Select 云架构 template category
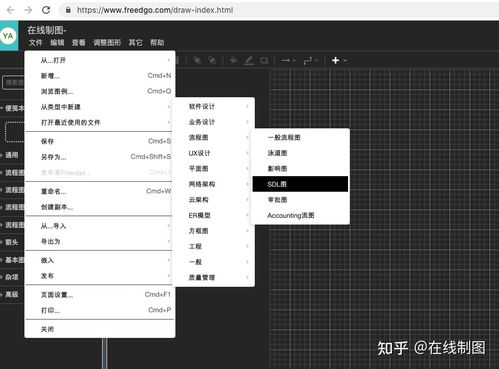 [x=214, y=200]
